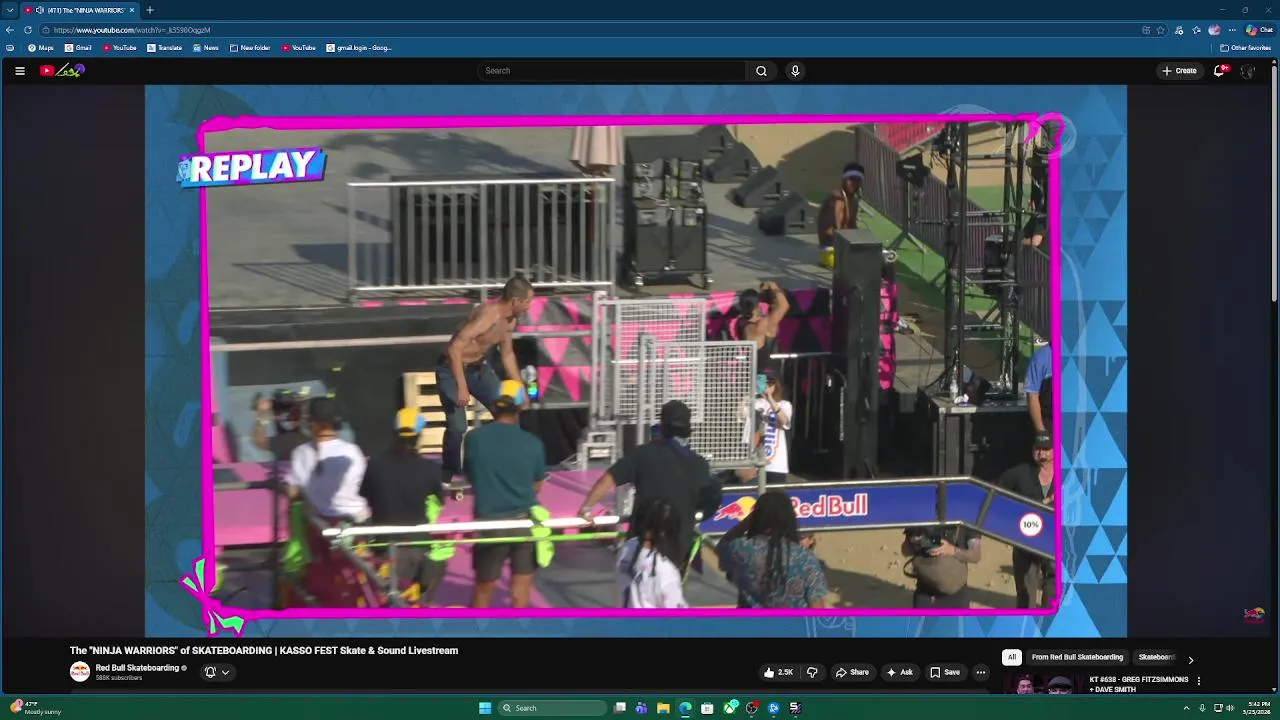Open Microsoft Edge from the taskbar
1280x720 pixels.
click(x=685, y=708)
